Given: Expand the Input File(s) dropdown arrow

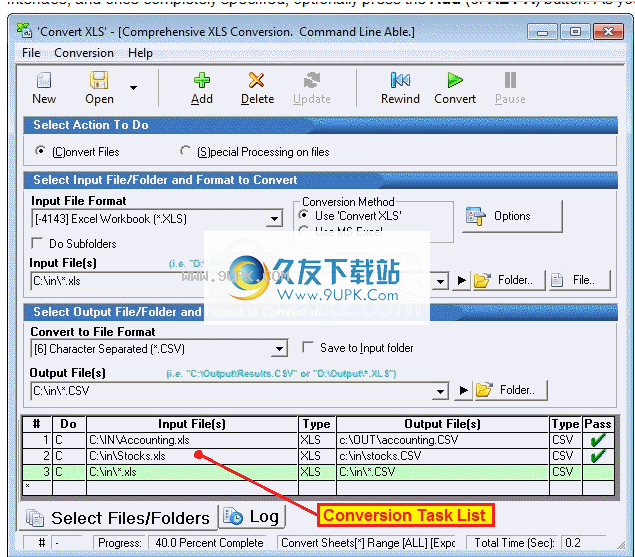Looking at the screenshot, I should click(440, 281).
